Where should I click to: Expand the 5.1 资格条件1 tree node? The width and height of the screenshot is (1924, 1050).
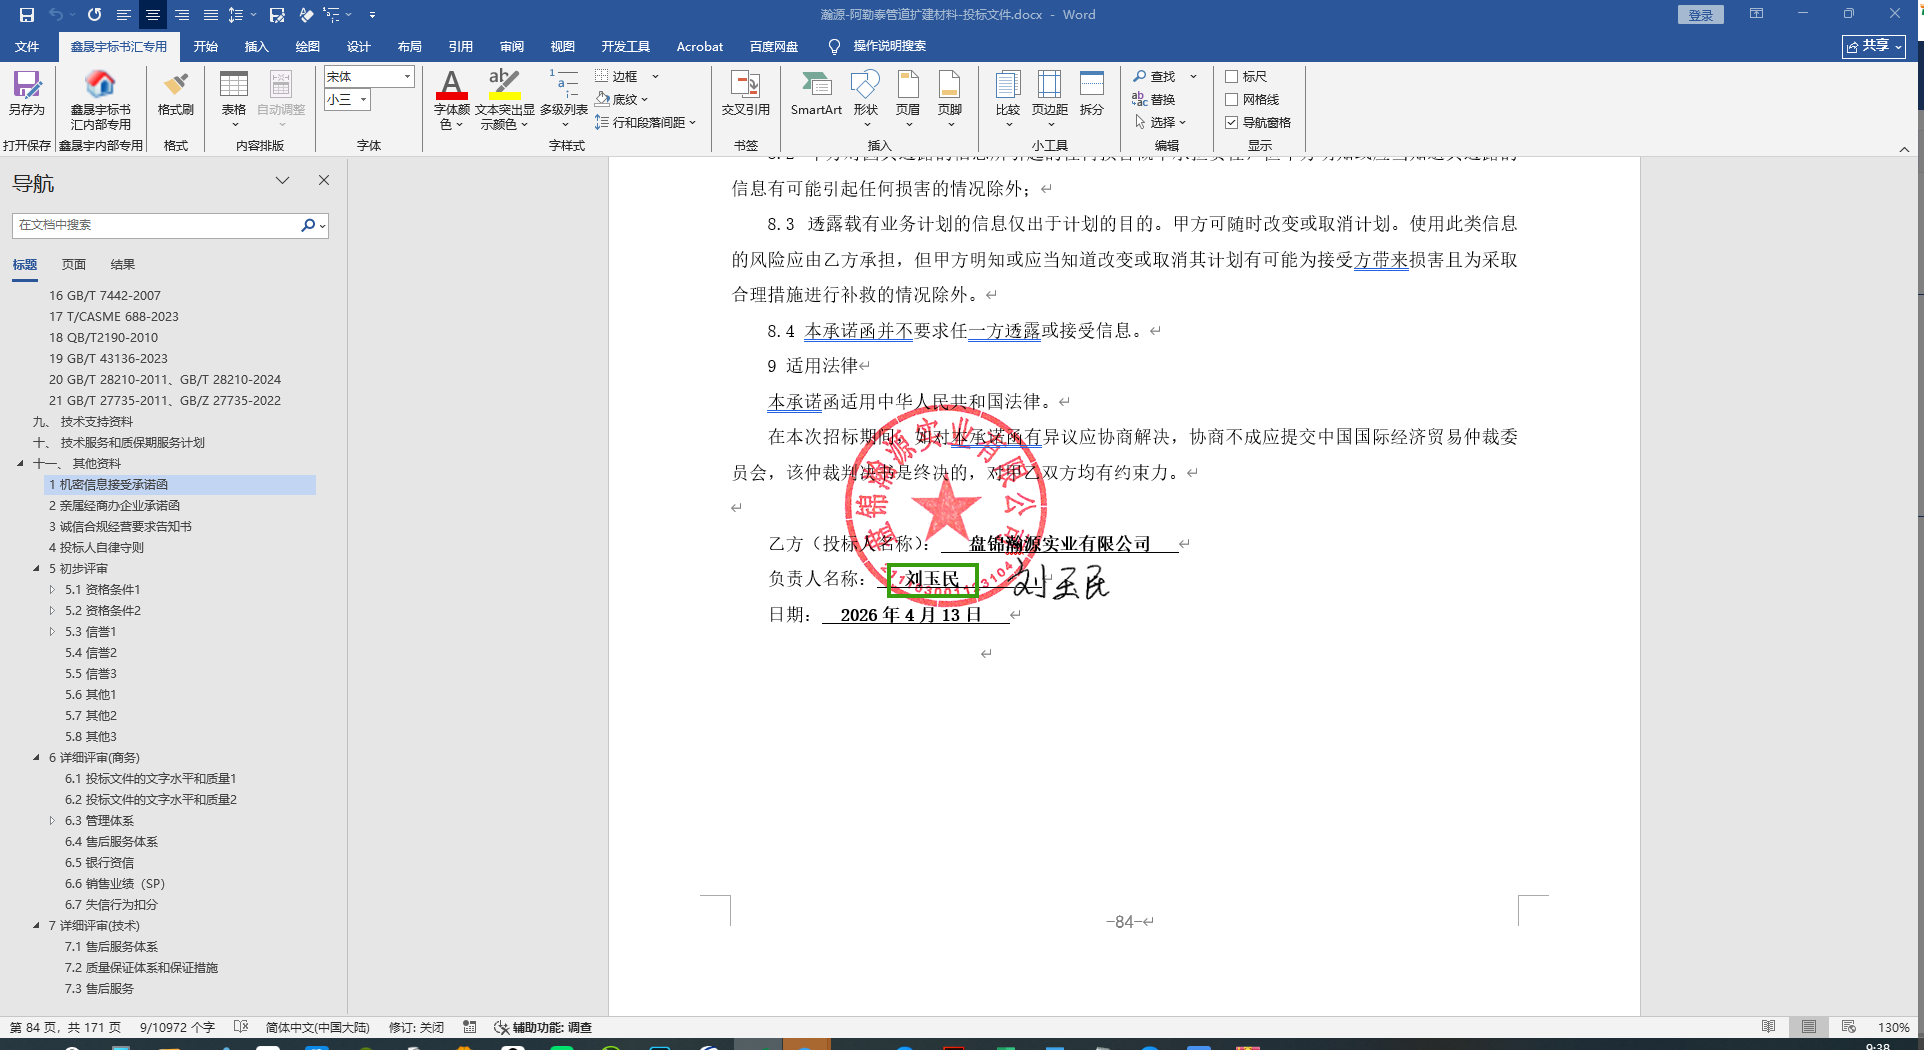coord(52,589)
